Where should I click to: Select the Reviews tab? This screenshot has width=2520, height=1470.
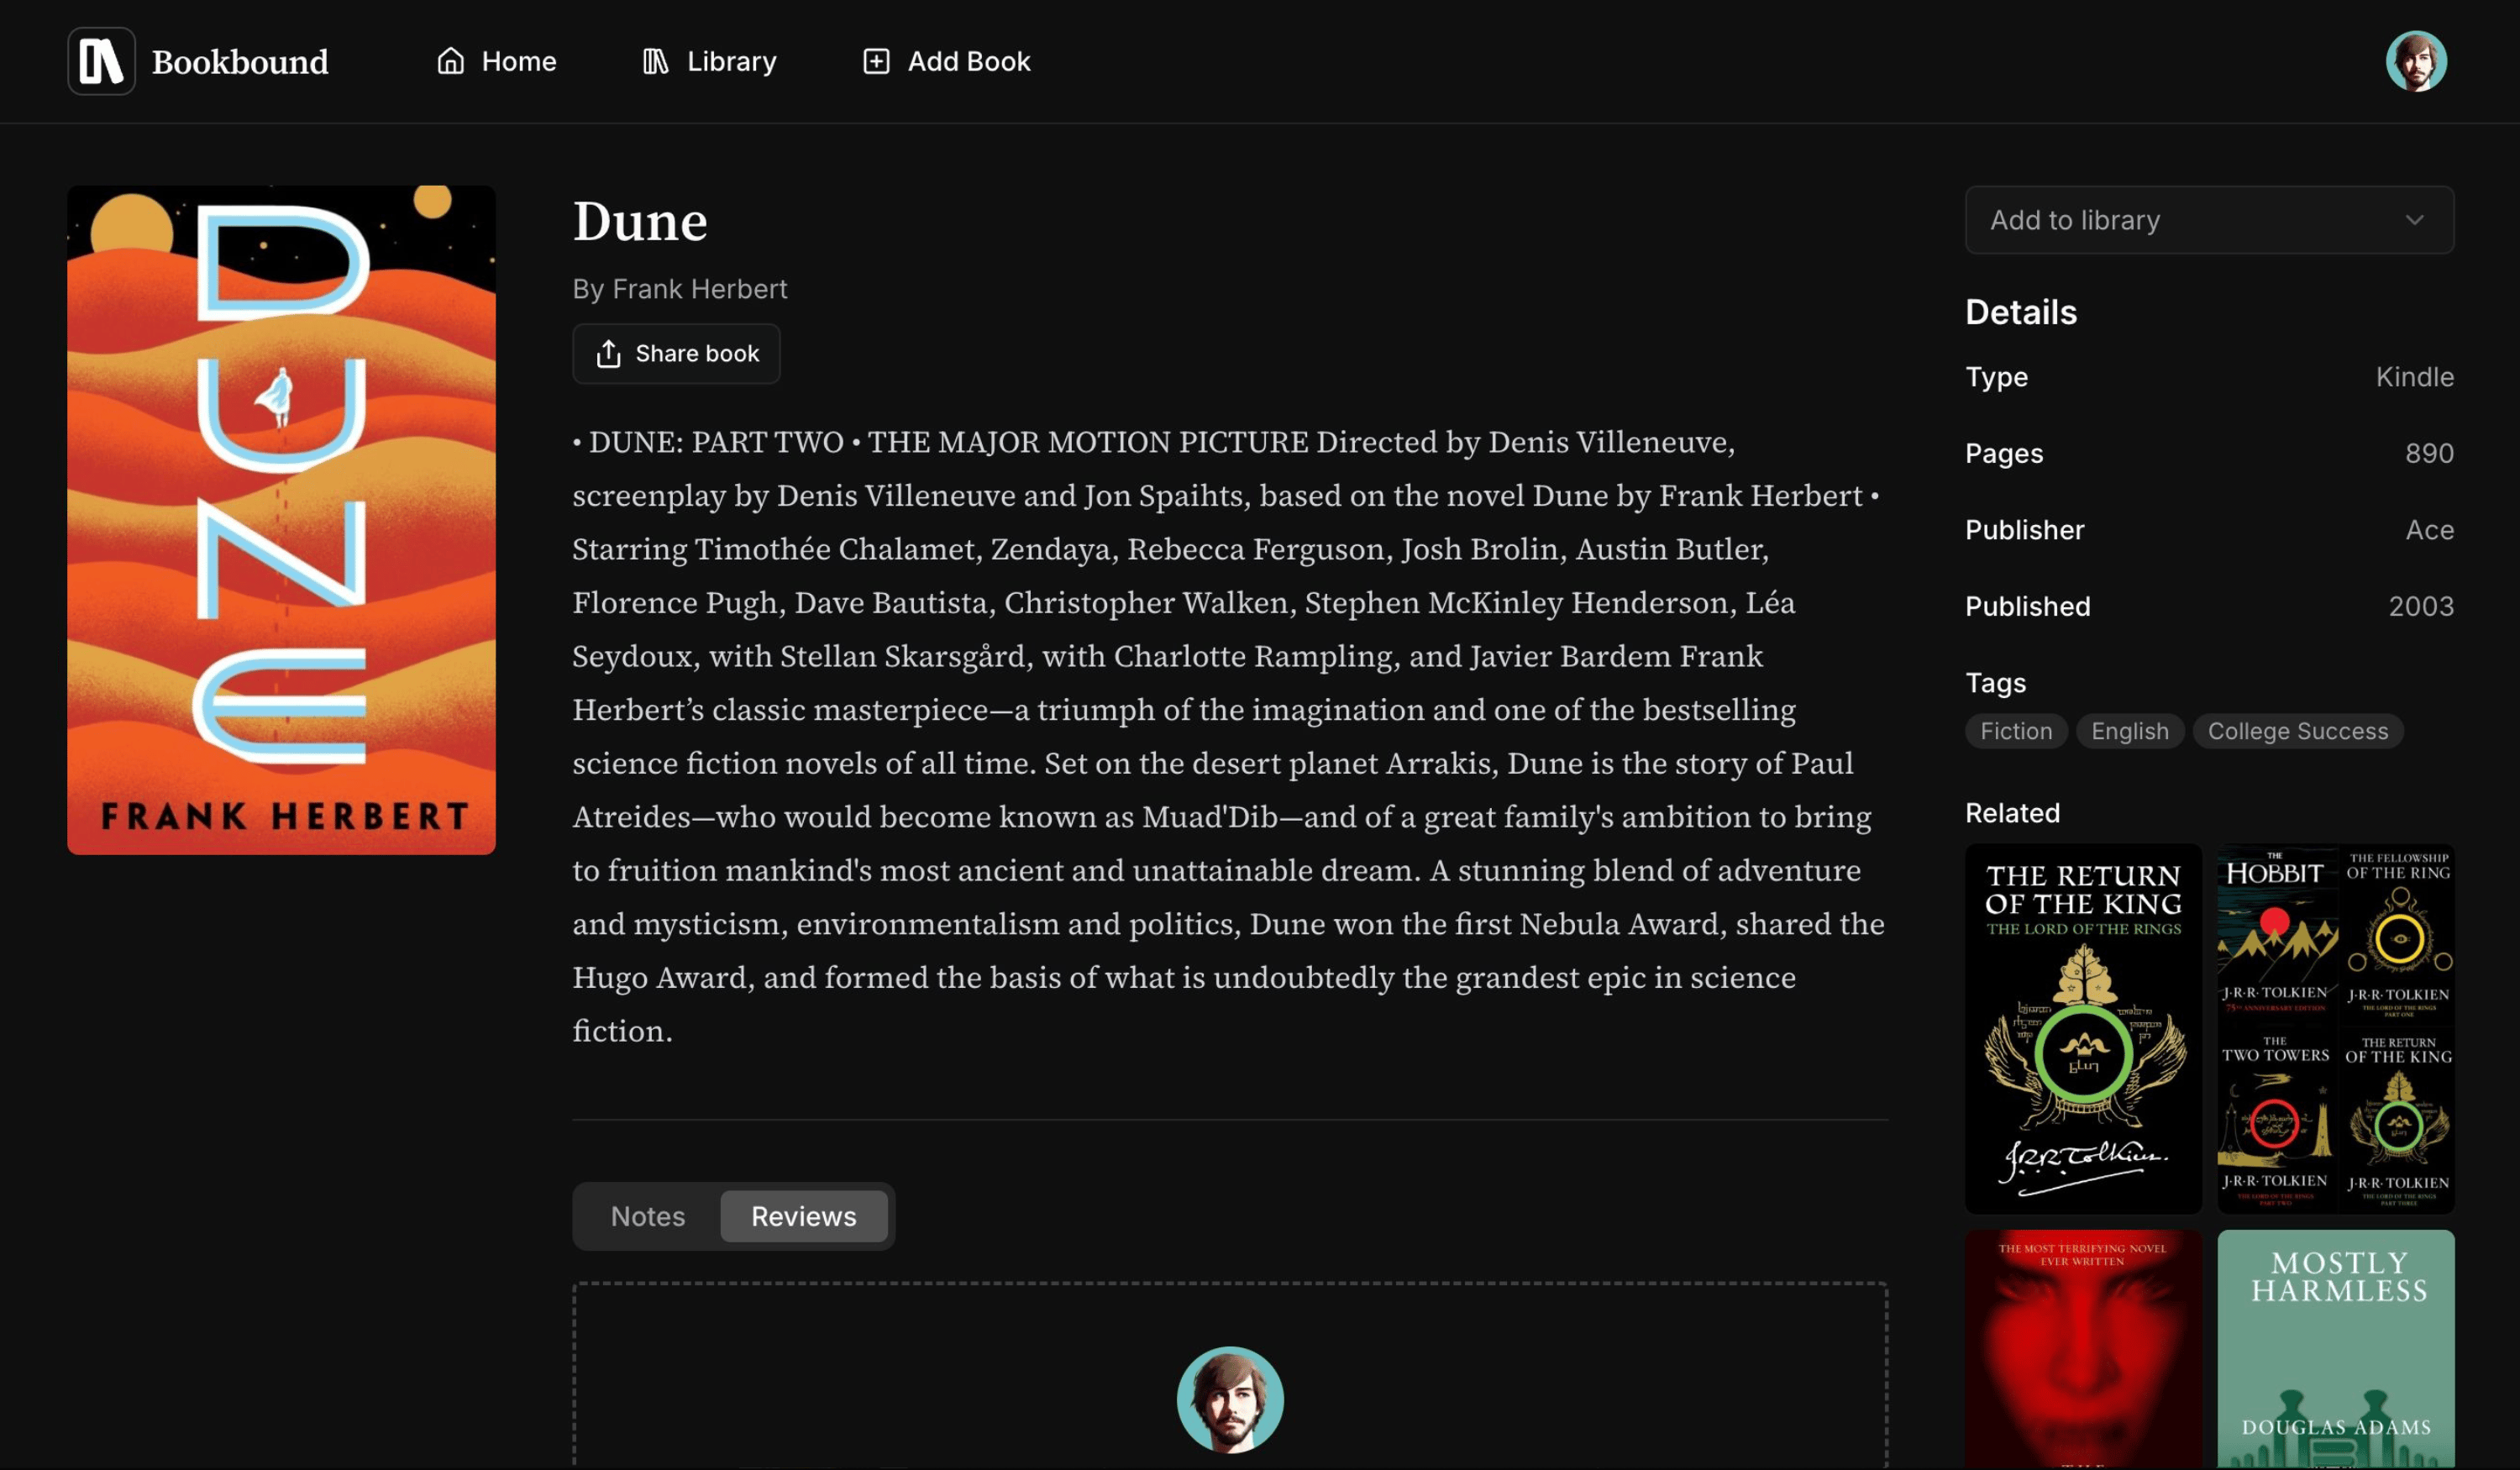pos(804,1216)
